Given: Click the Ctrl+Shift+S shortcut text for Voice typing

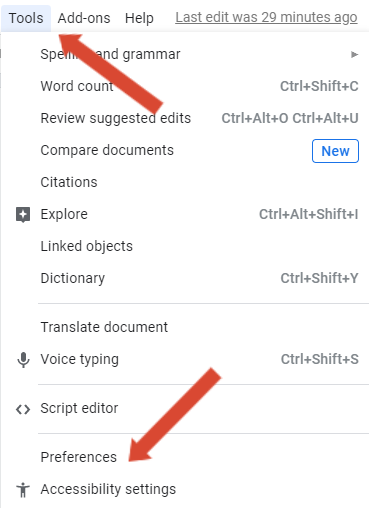Looking at the screenshot, I should point(320,359).
